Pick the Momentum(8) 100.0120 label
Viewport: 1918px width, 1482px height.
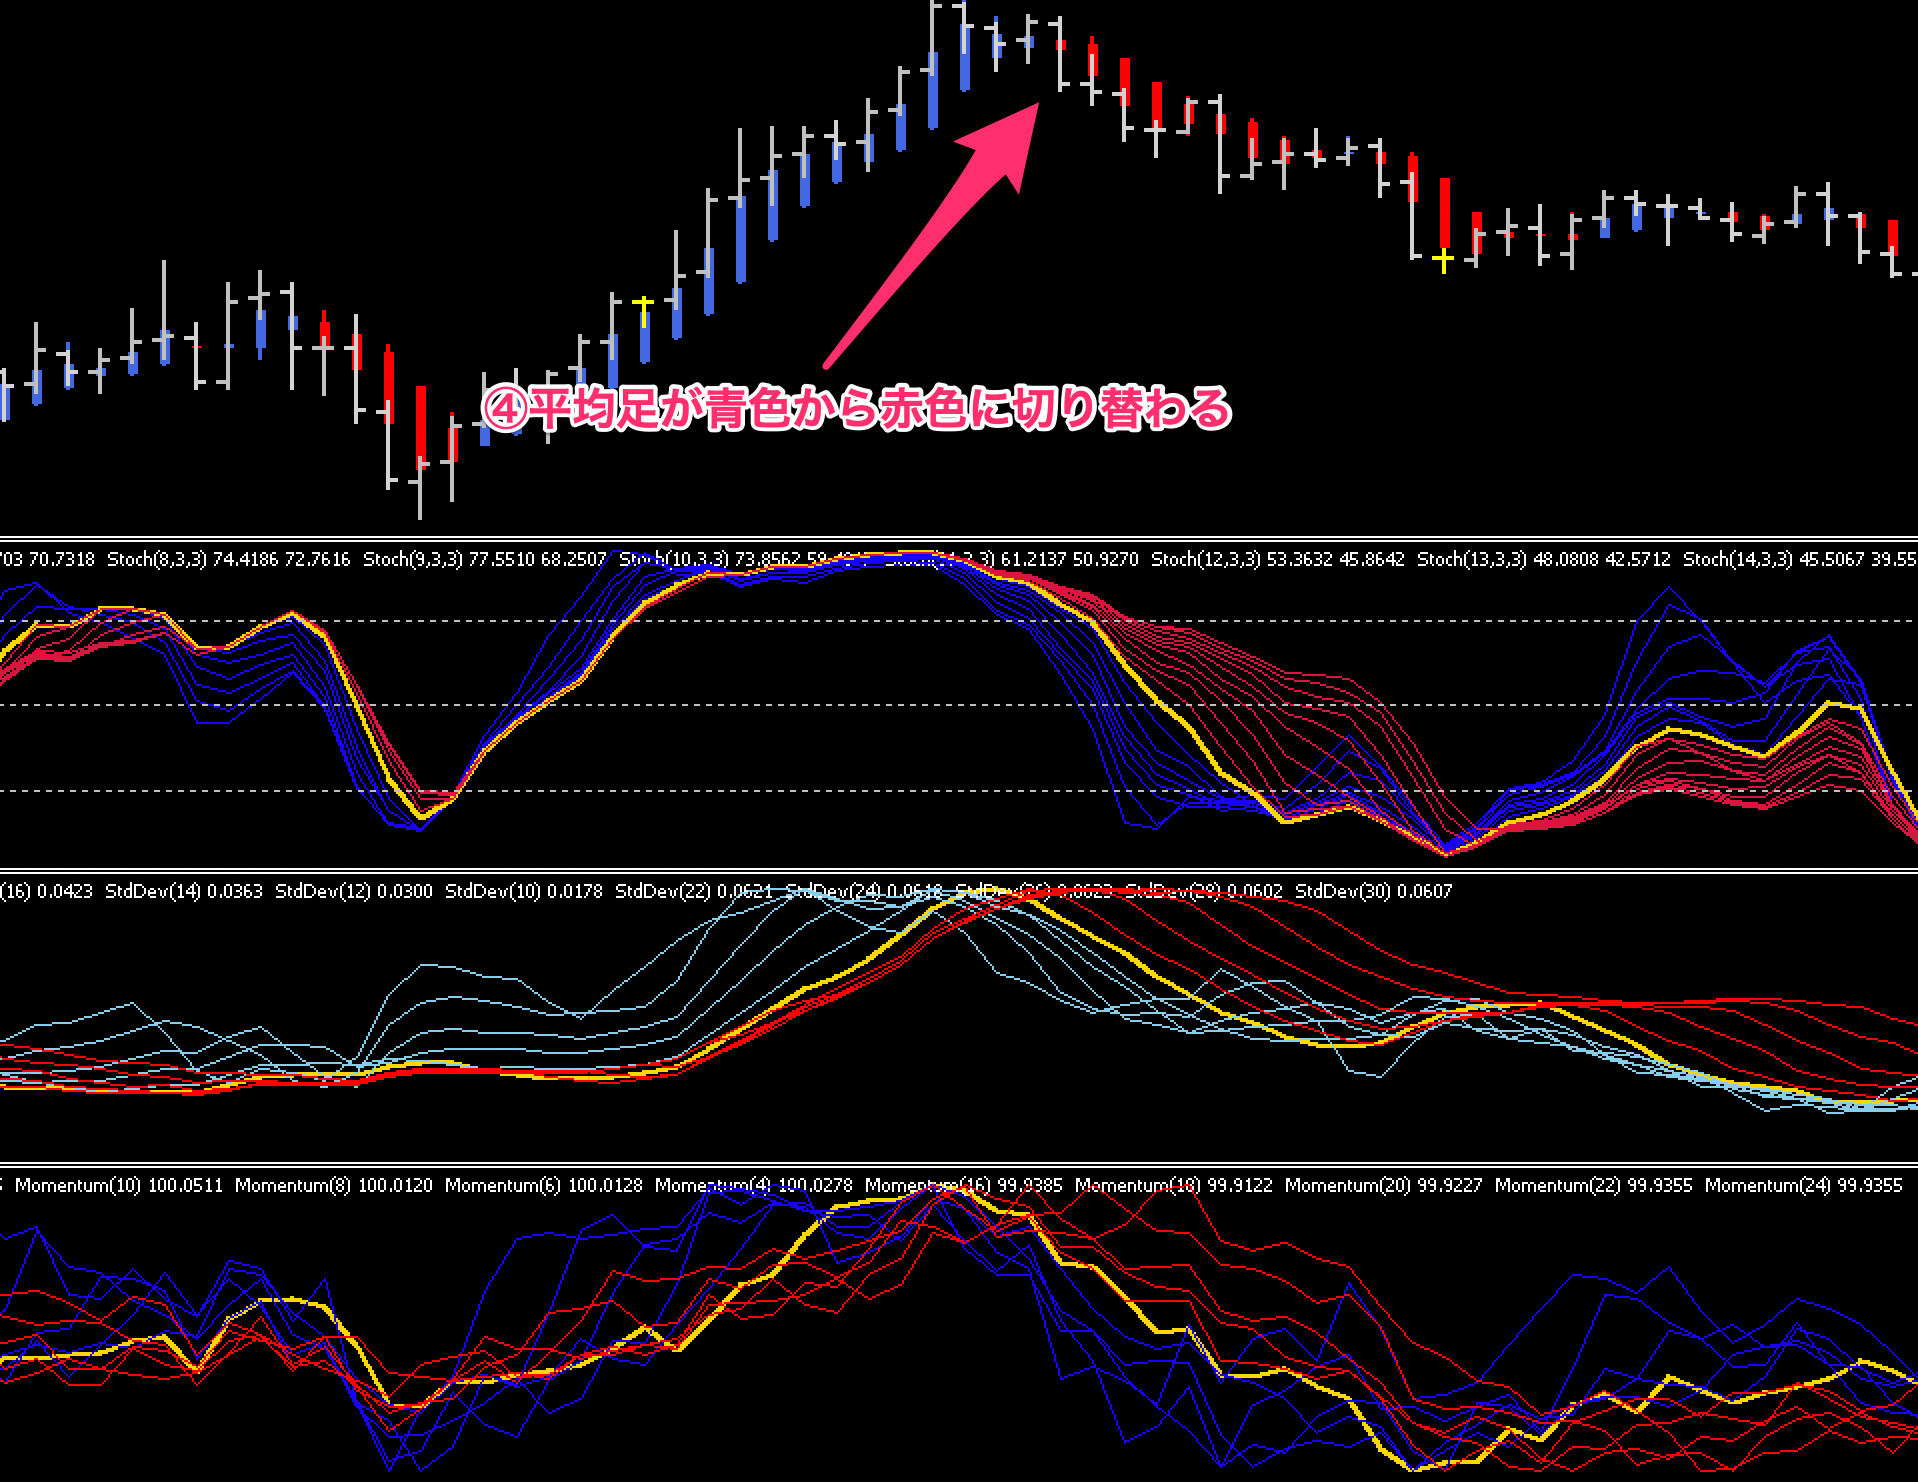click(x=334, y=1185)
